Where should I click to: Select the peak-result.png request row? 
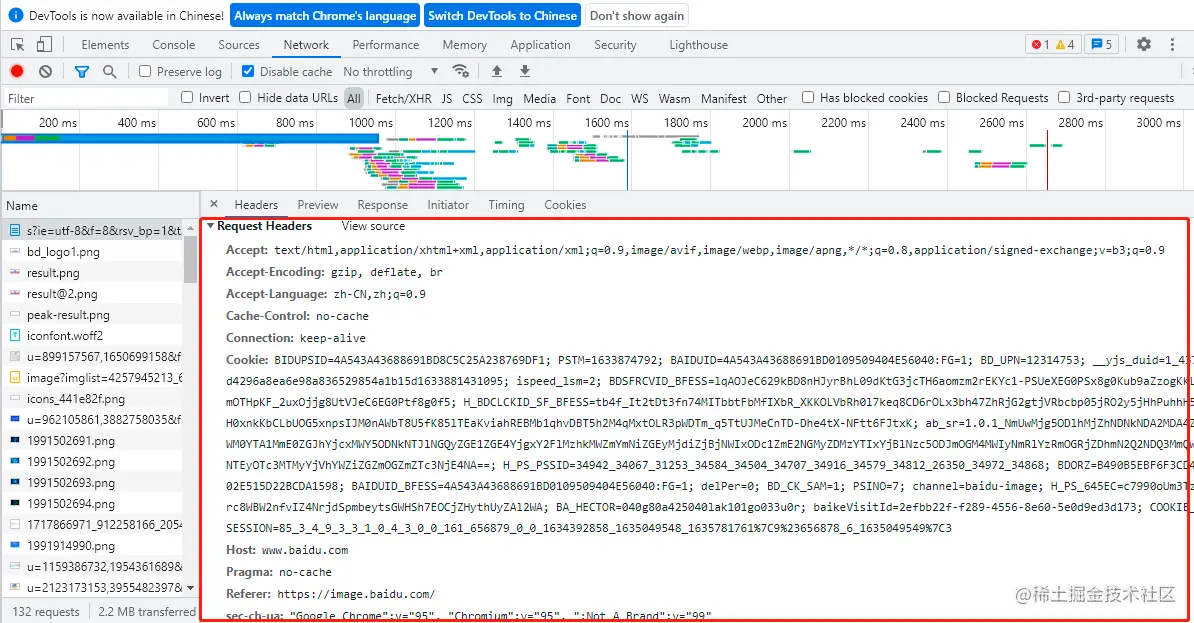[92, 315]
